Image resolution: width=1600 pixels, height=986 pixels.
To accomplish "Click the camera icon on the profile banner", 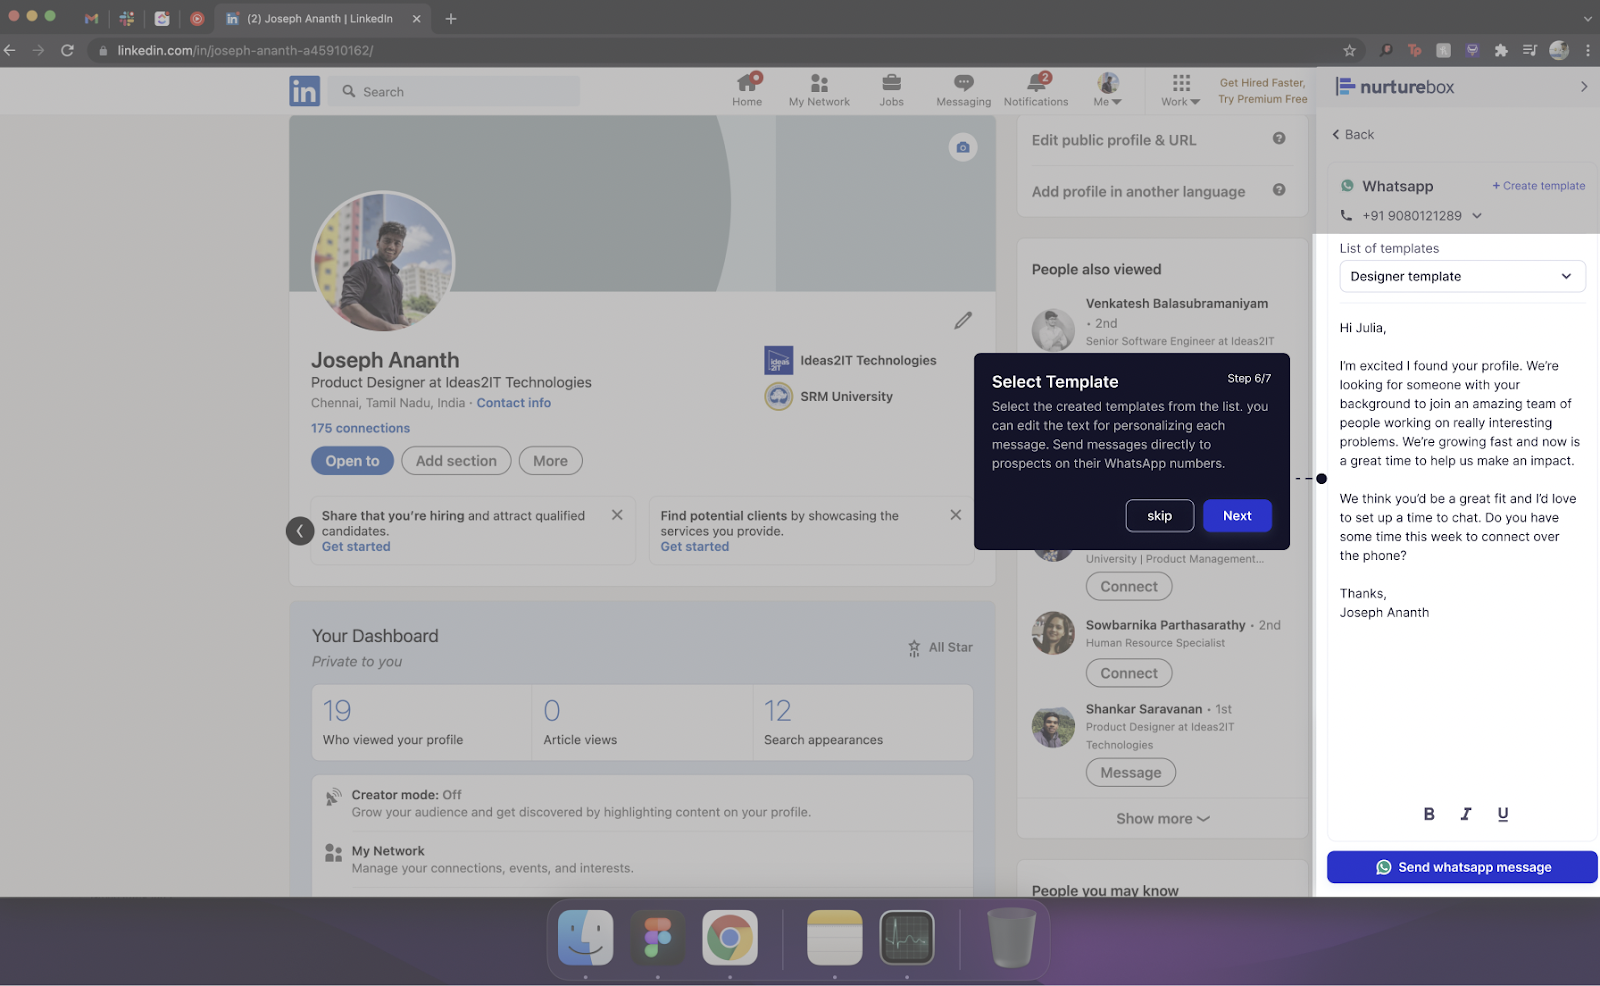I will pyautogui.click(x=962, y=147).
